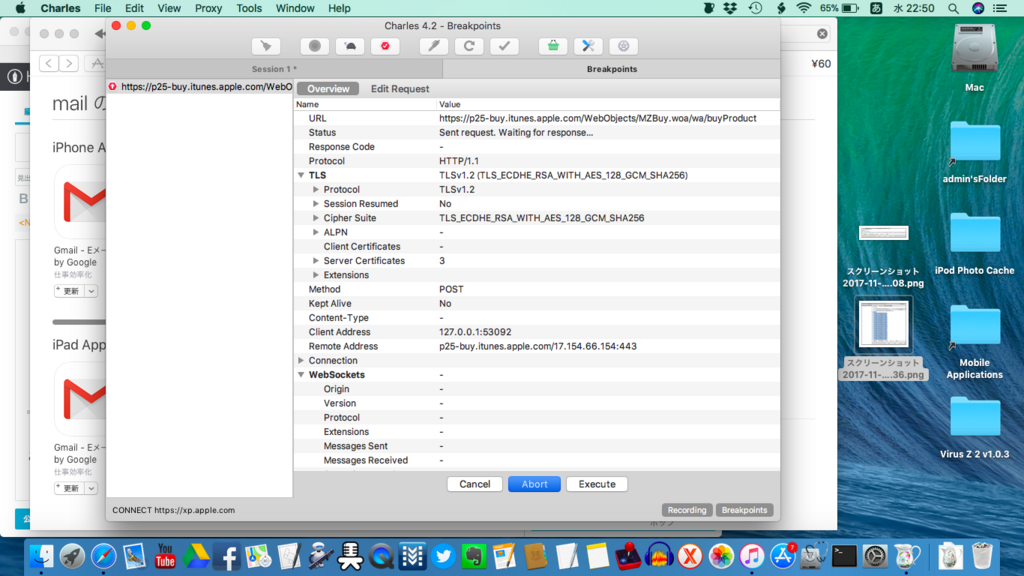
Task: Open iTunes music icon in the Dock
Action: (x=752, y=556)
